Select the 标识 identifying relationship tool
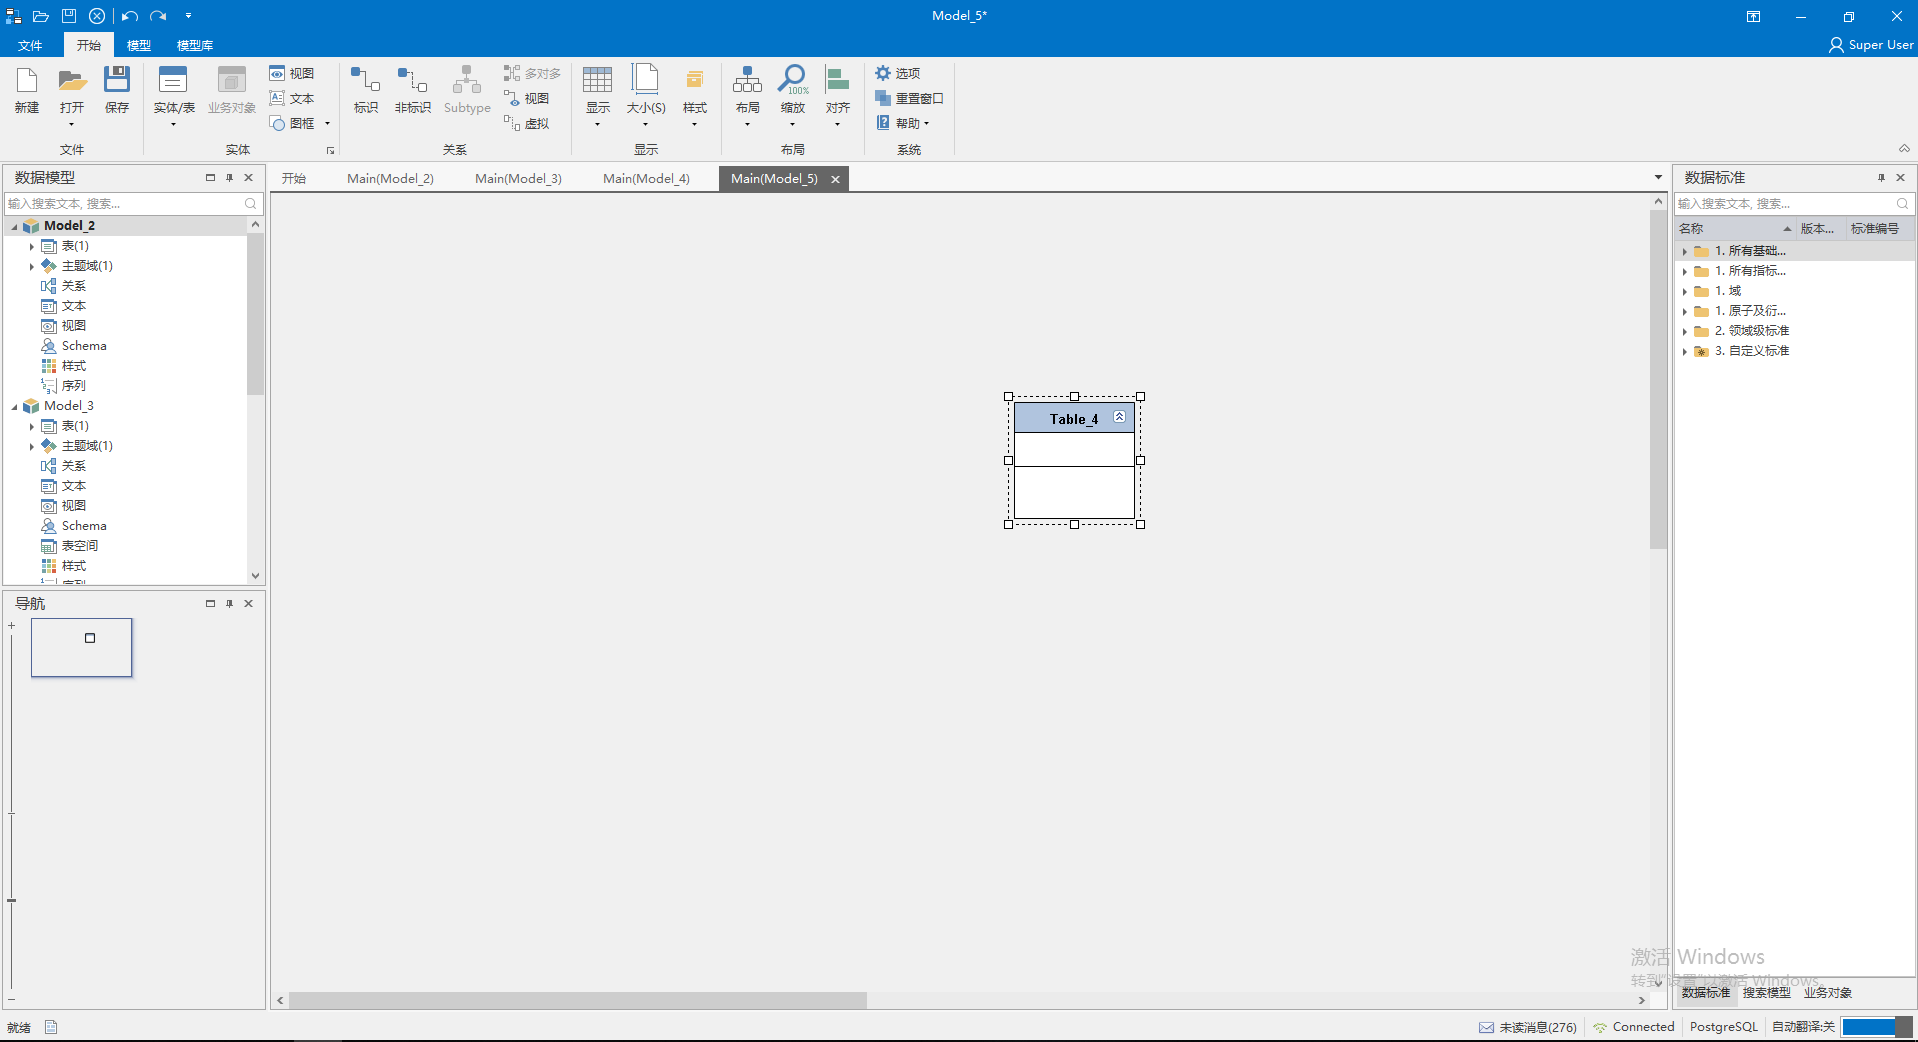Viewport: 1918px width, 1042px height. point(365,80)
